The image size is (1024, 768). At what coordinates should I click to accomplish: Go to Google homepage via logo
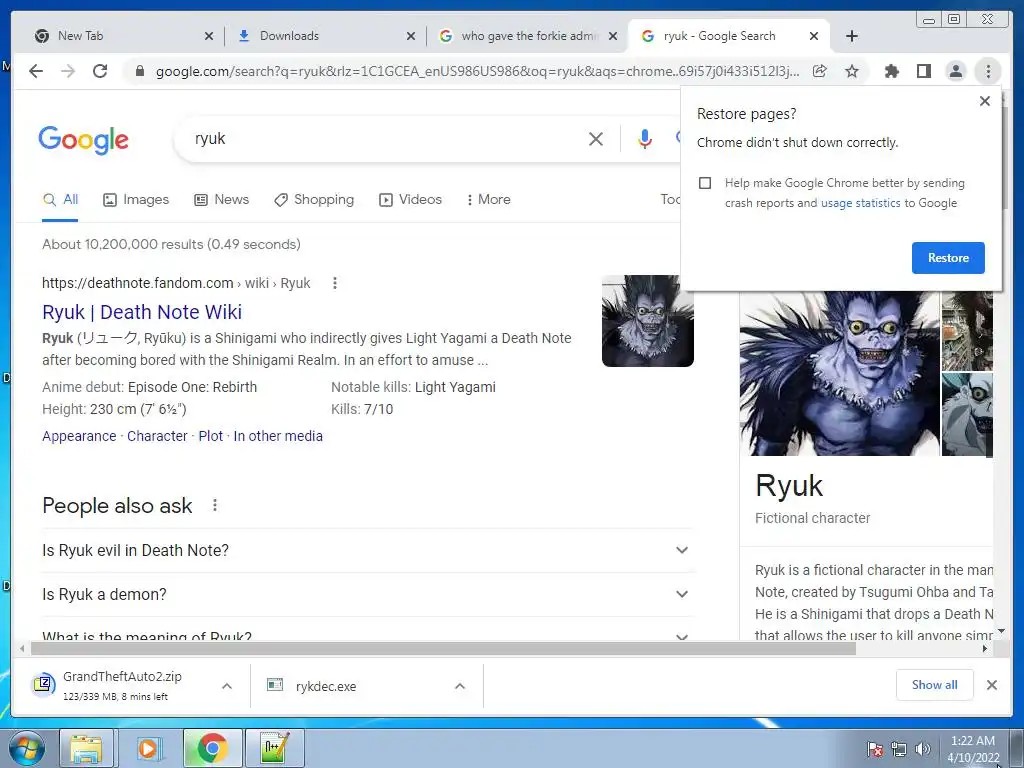pos(84,140)
